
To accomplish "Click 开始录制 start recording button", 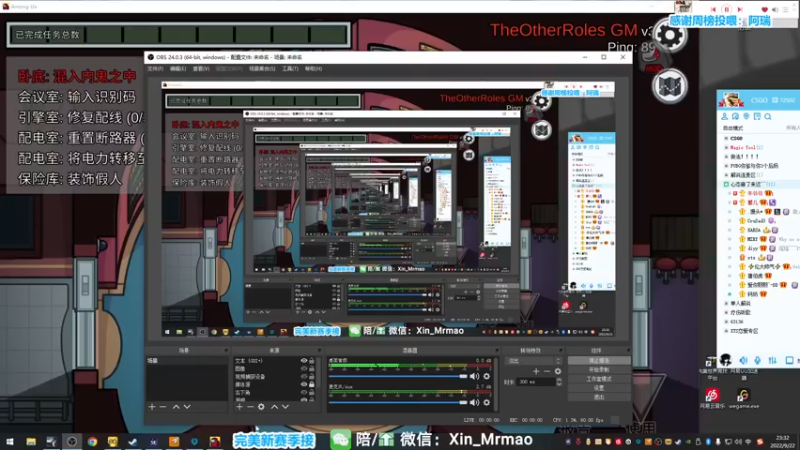I will 599,370.
